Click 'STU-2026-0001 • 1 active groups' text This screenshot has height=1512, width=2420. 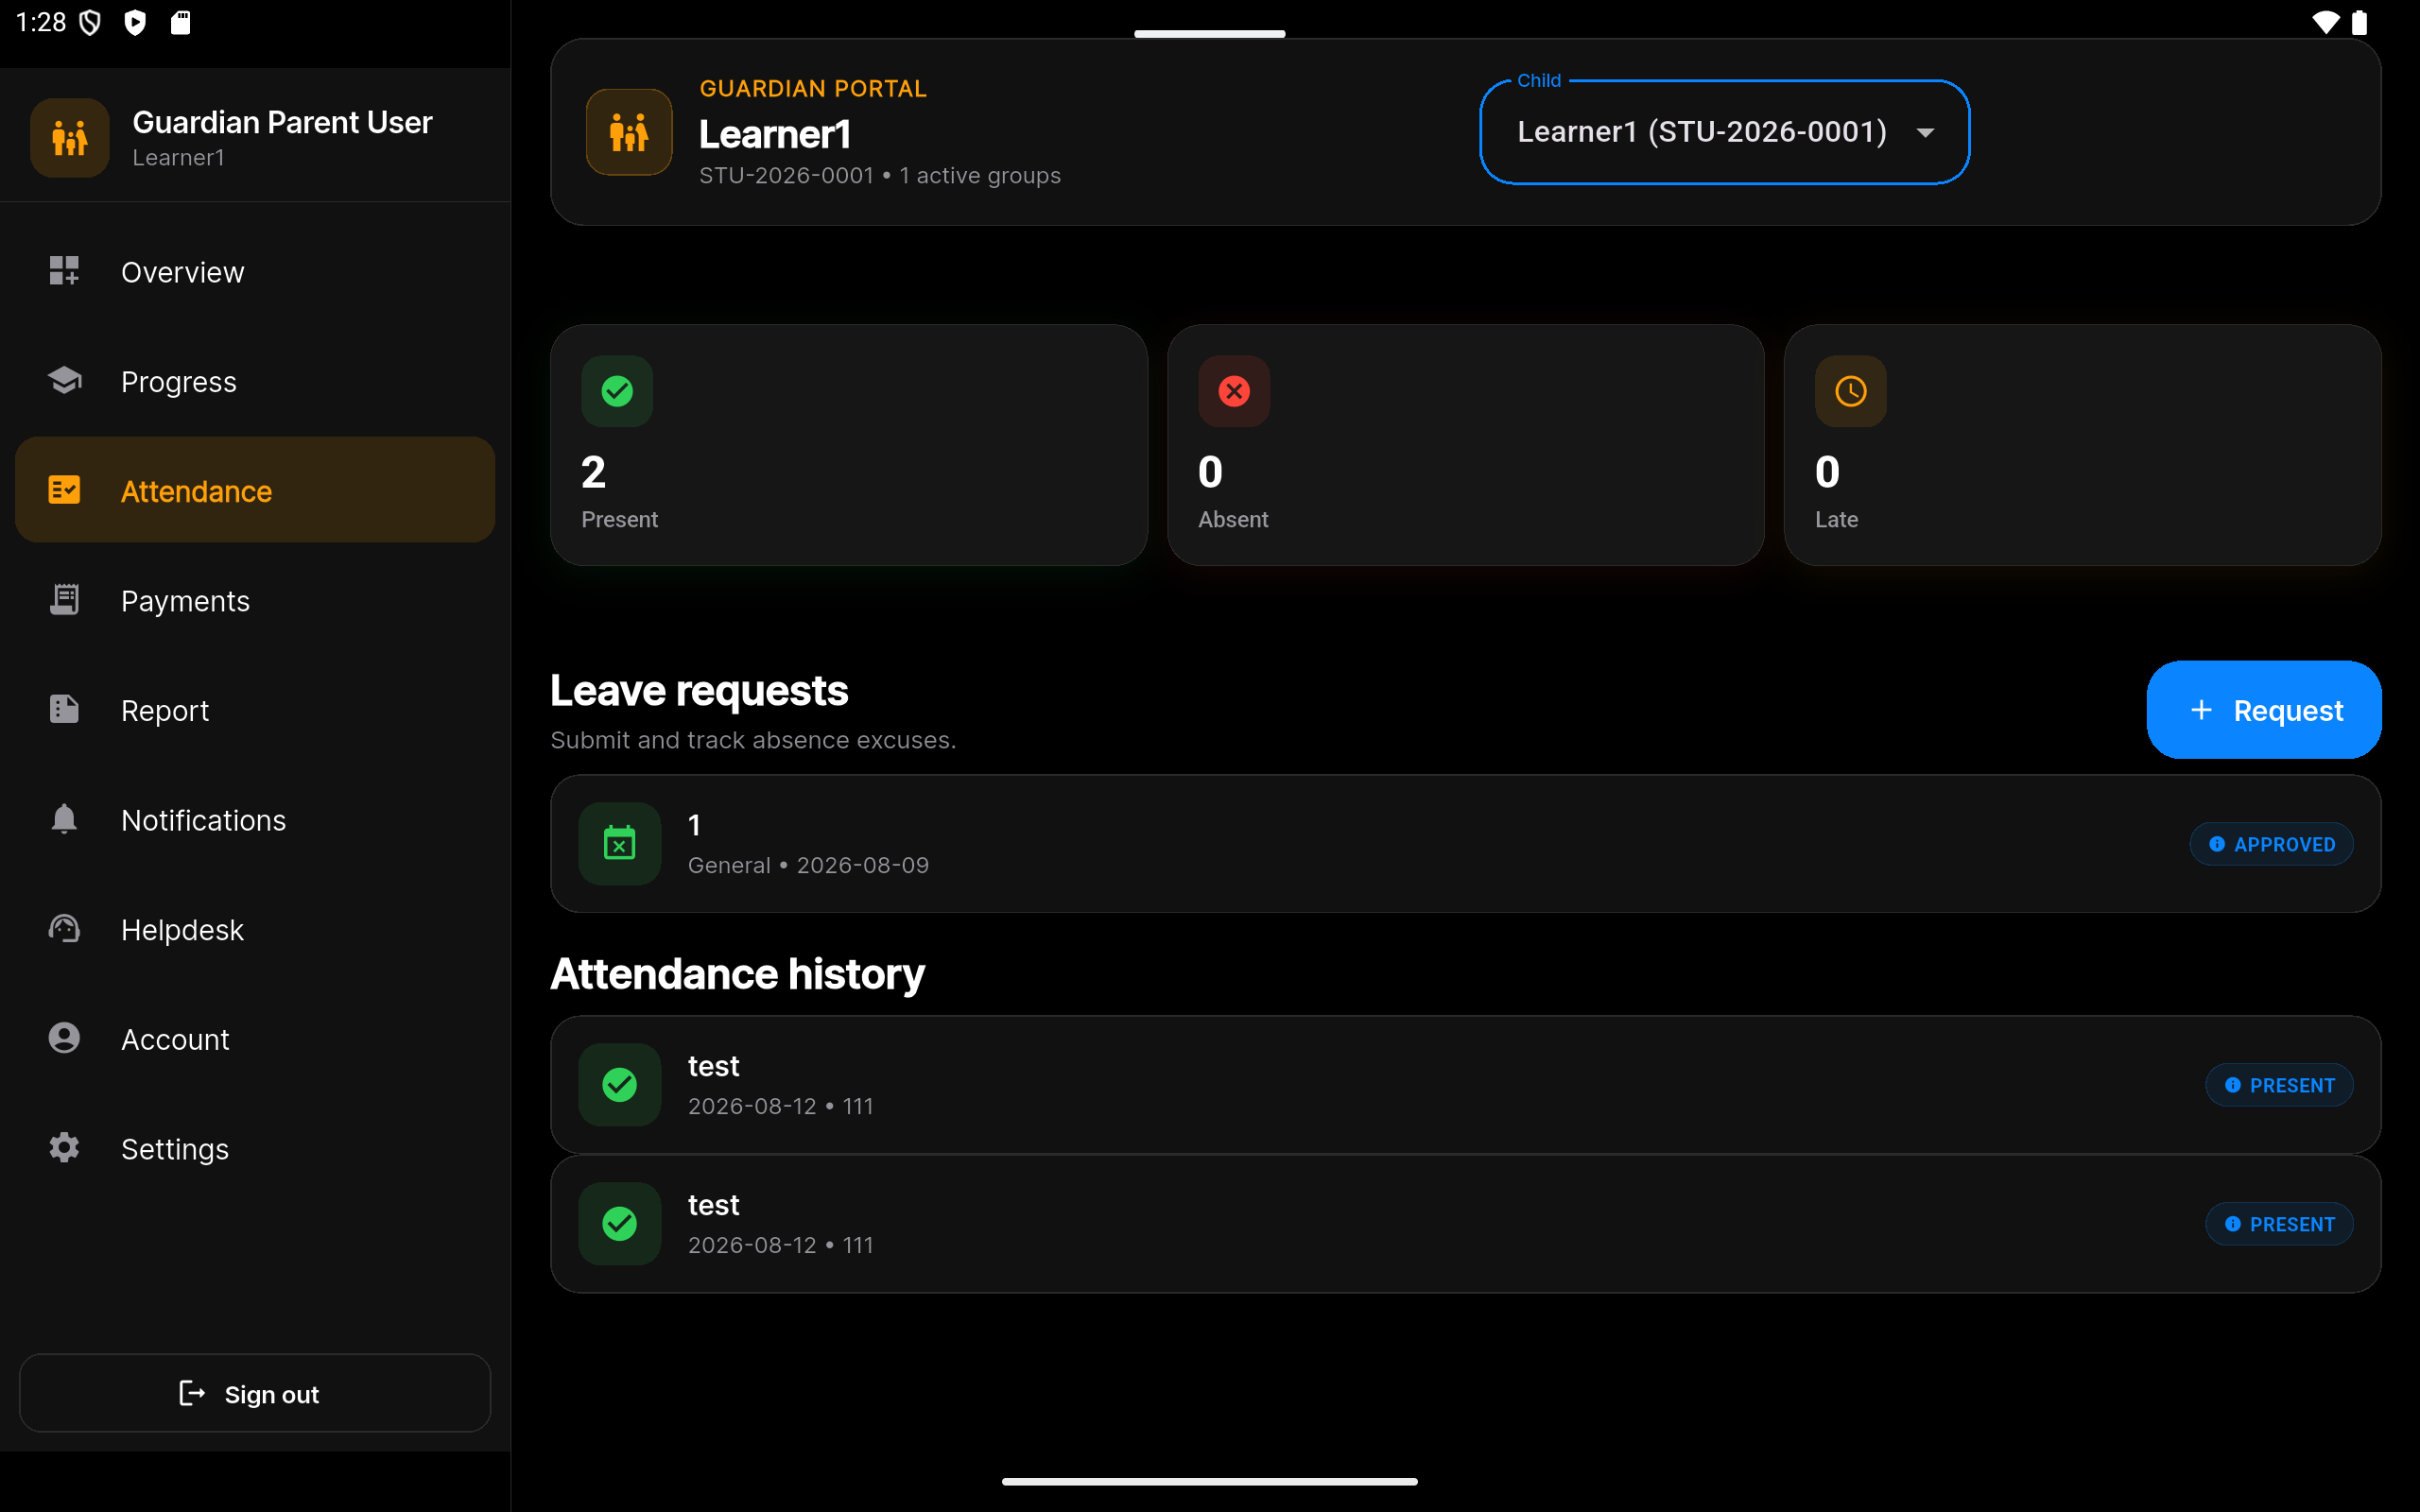880,176
